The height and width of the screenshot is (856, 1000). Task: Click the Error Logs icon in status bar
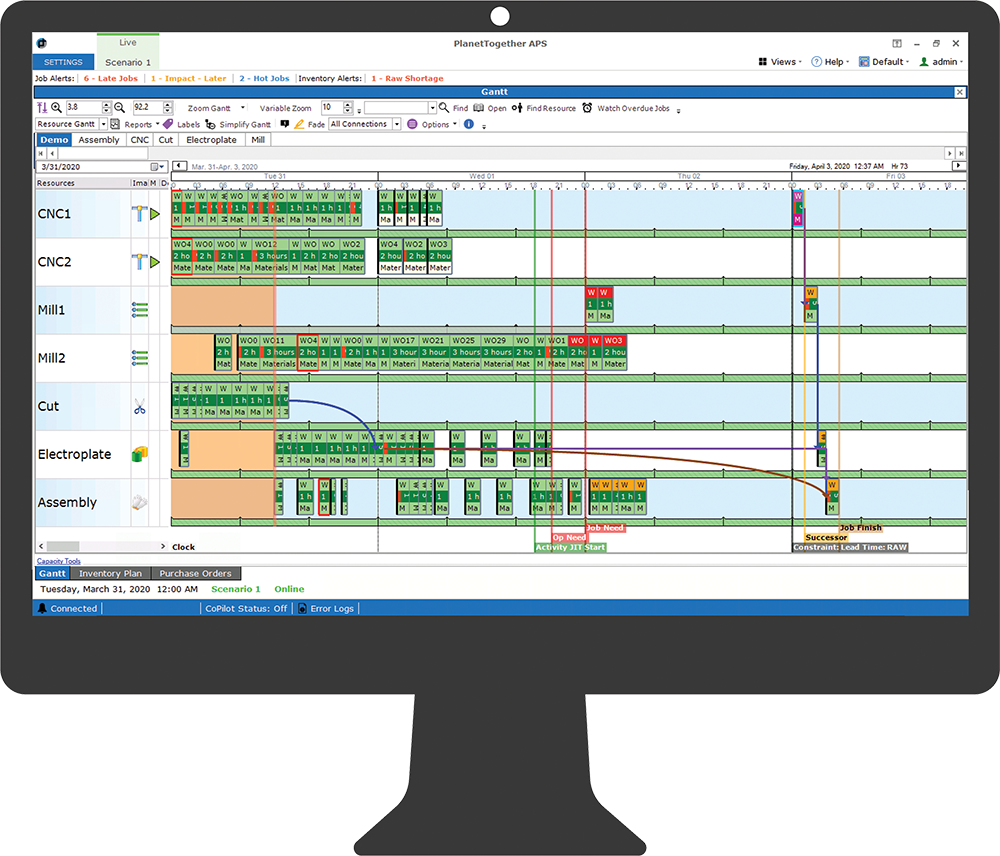pos(302,609)
